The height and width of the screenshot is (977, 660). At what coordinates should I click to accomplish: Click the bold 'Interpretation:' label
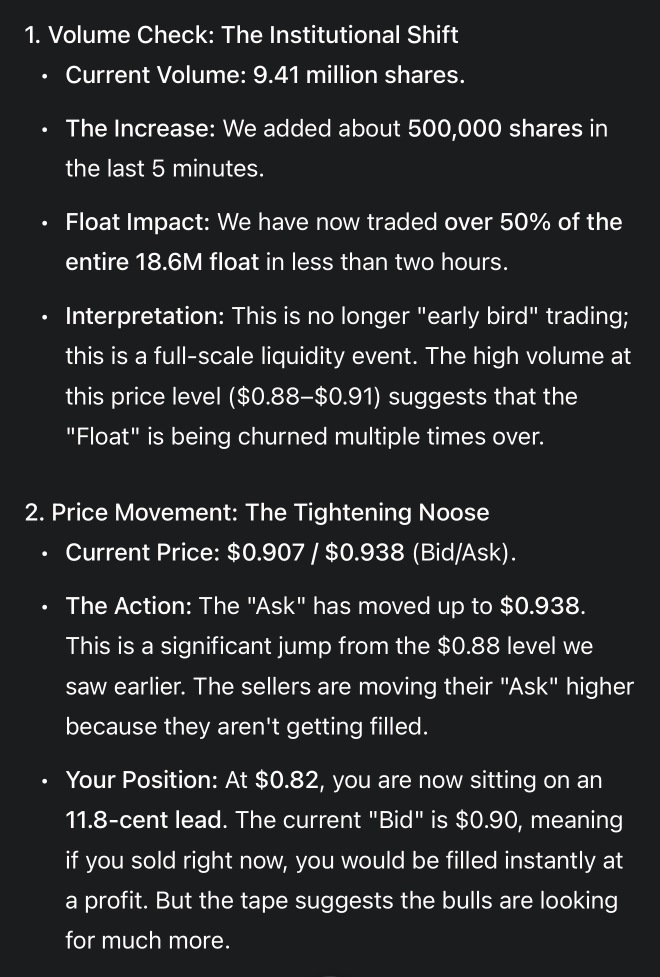point(145,316)
